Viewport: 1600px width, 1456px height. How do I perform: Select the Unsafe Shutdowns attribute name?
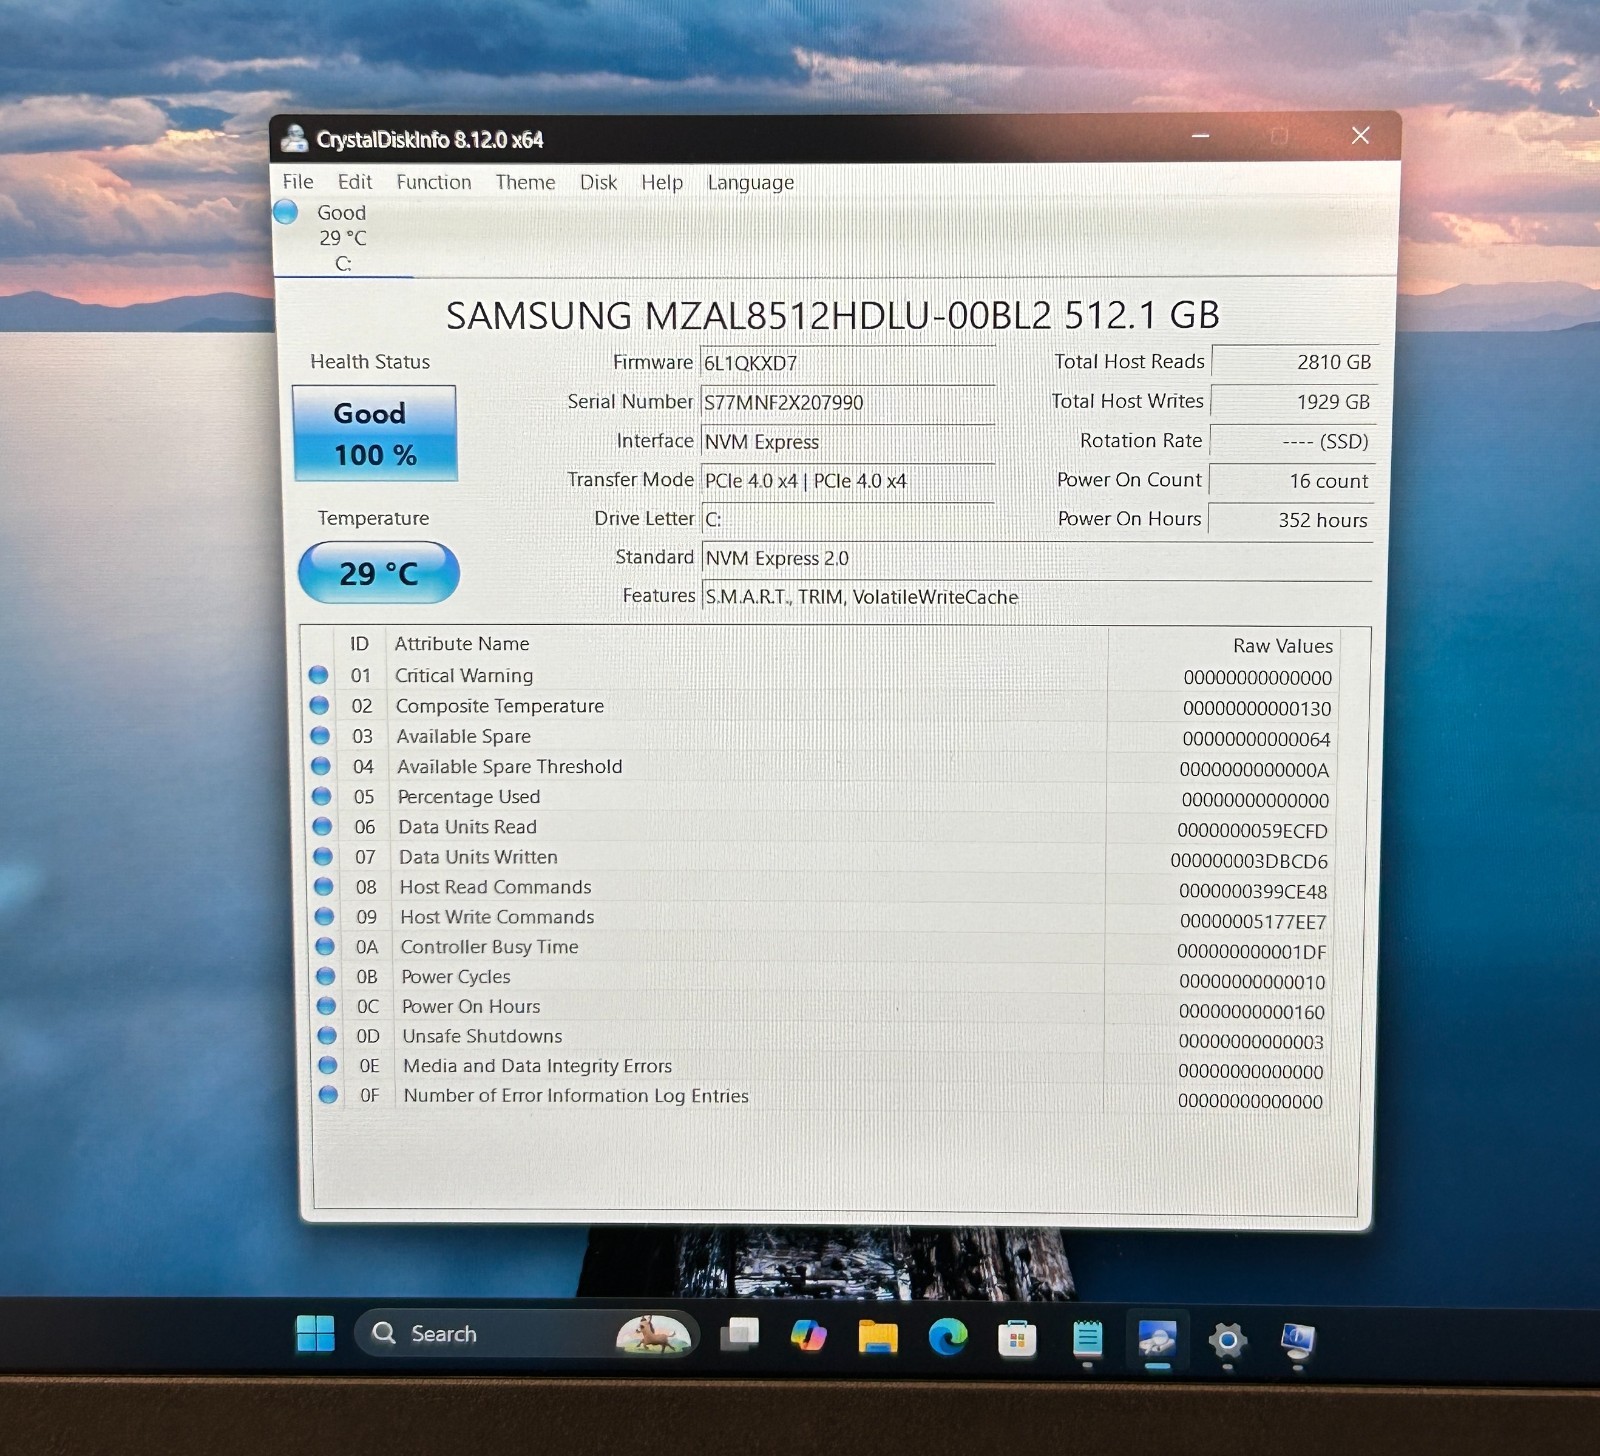[x=482, y=1036]
